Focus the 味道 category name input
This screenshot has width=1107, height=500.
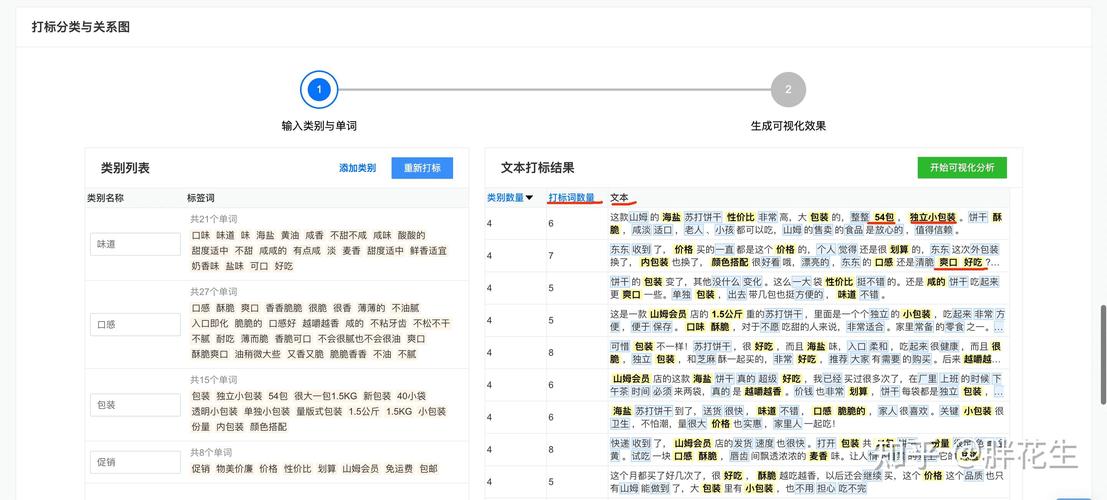[x=136, y=244]
